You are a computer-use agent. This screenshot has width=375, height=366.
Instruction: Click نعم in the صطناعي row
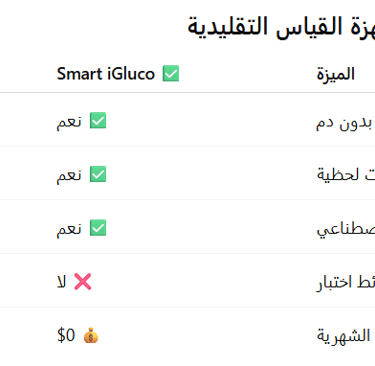[x=69, y=229]
